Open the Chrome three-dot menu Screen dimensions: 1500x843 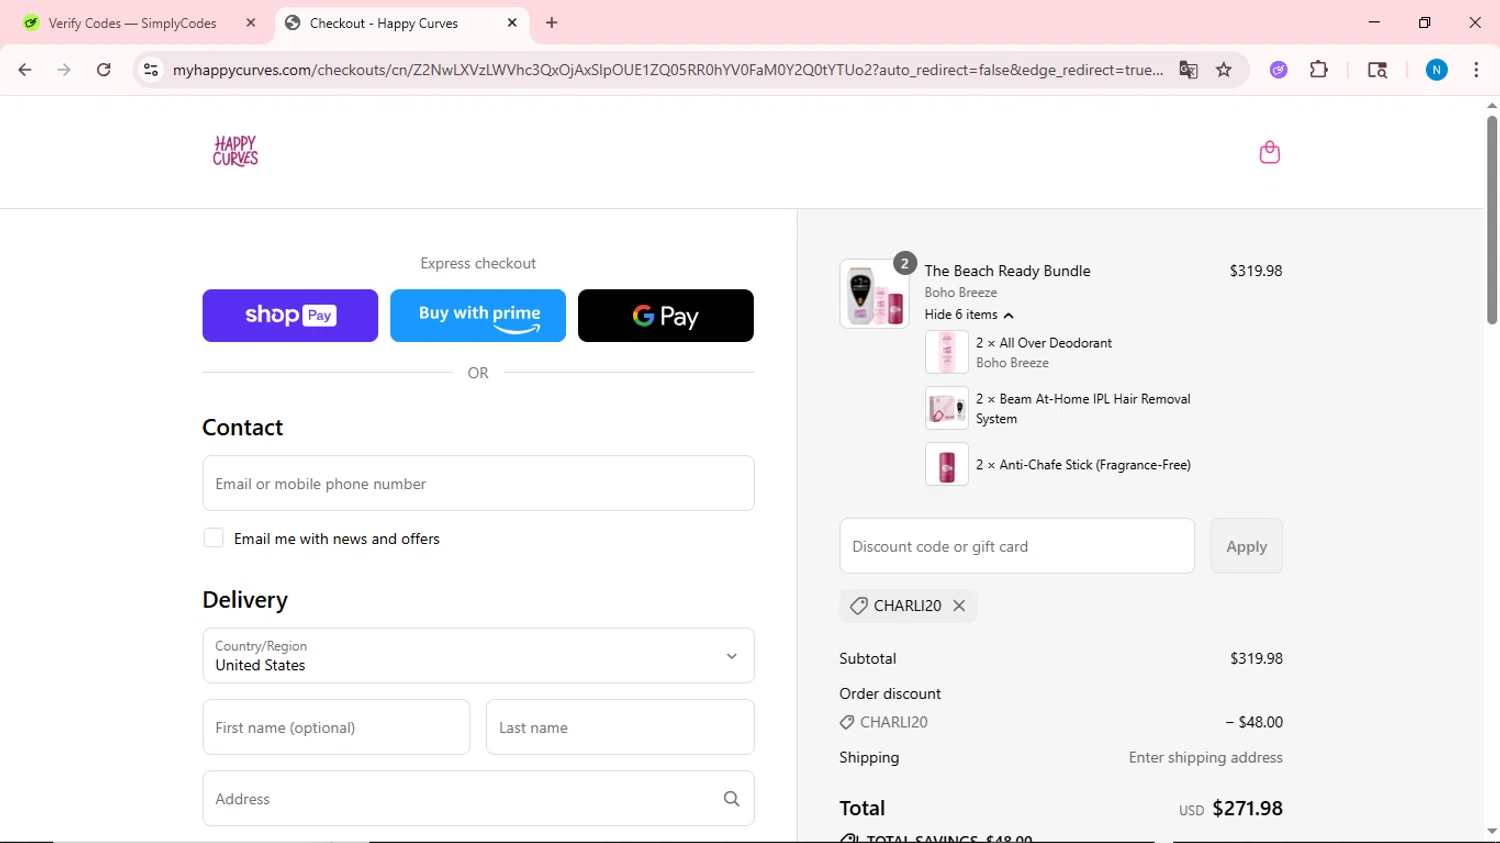[1476, 70]
